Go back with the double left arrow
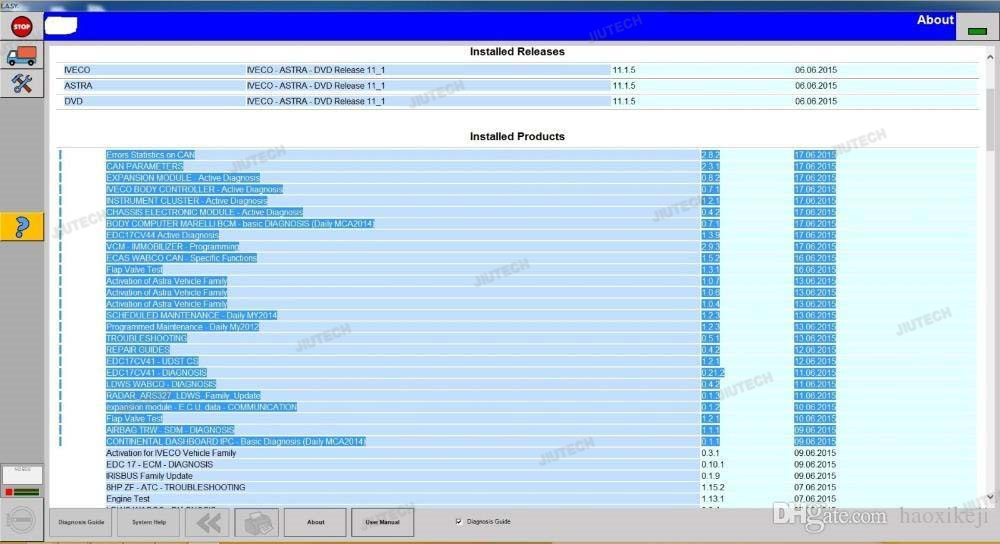 tap(208, 523)
